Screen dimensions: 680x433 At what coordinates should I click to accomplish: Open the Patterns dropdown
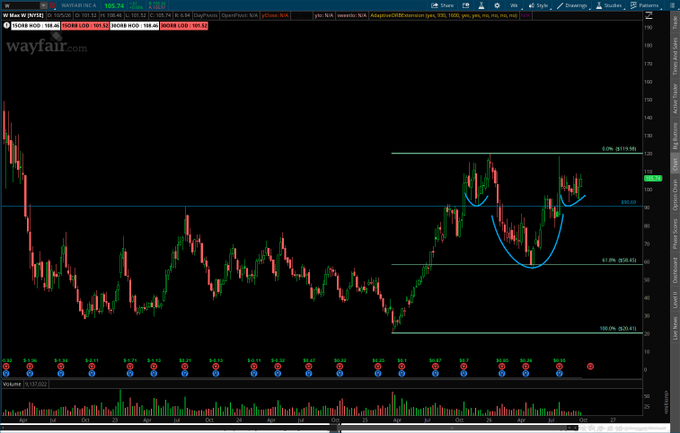coord(645,6)
